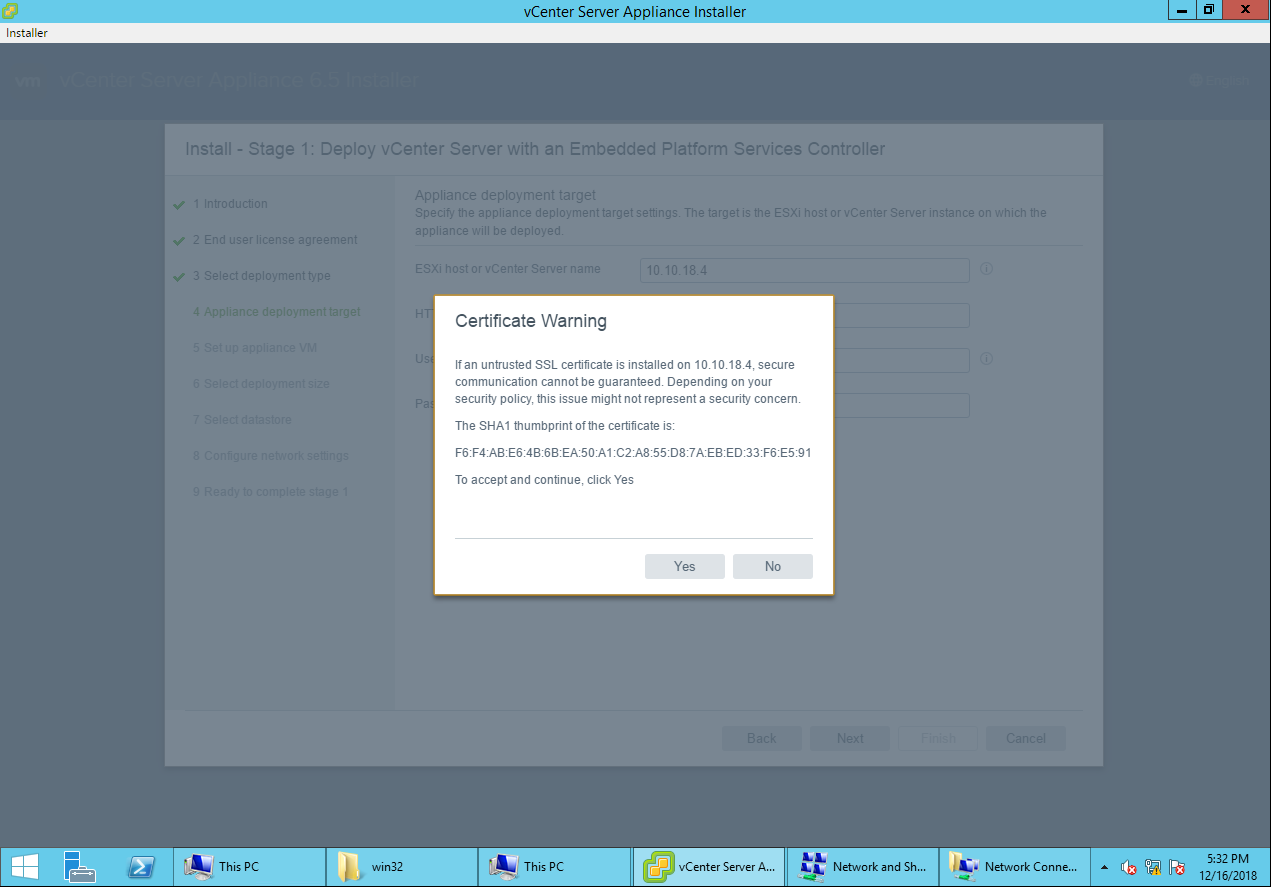
Task: Click 'To accept and continue, click Yes' text
Action: pyautogui.click(x=544, y=480)
